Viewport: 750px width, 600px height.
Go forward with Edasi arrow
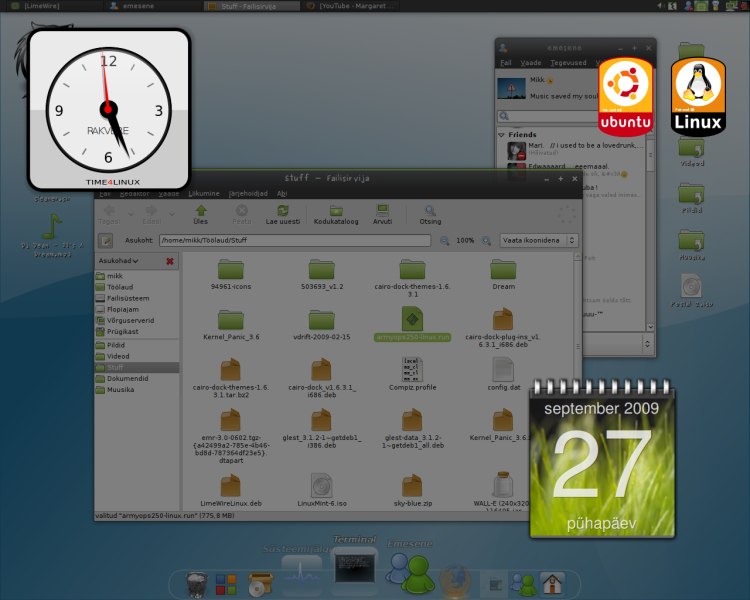[x=152, y=215]
